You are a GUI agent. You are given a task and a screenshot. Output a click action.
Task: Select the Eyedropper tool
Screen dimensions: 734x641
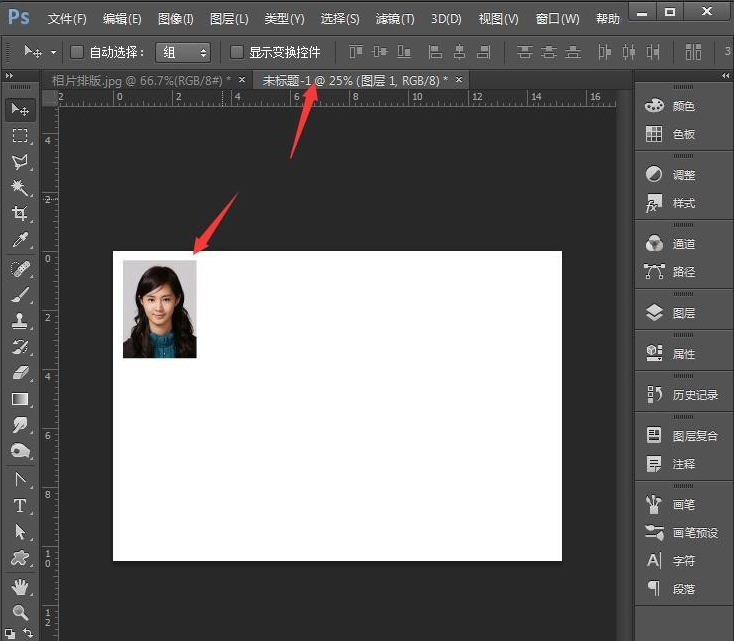[x=19, y=240]
